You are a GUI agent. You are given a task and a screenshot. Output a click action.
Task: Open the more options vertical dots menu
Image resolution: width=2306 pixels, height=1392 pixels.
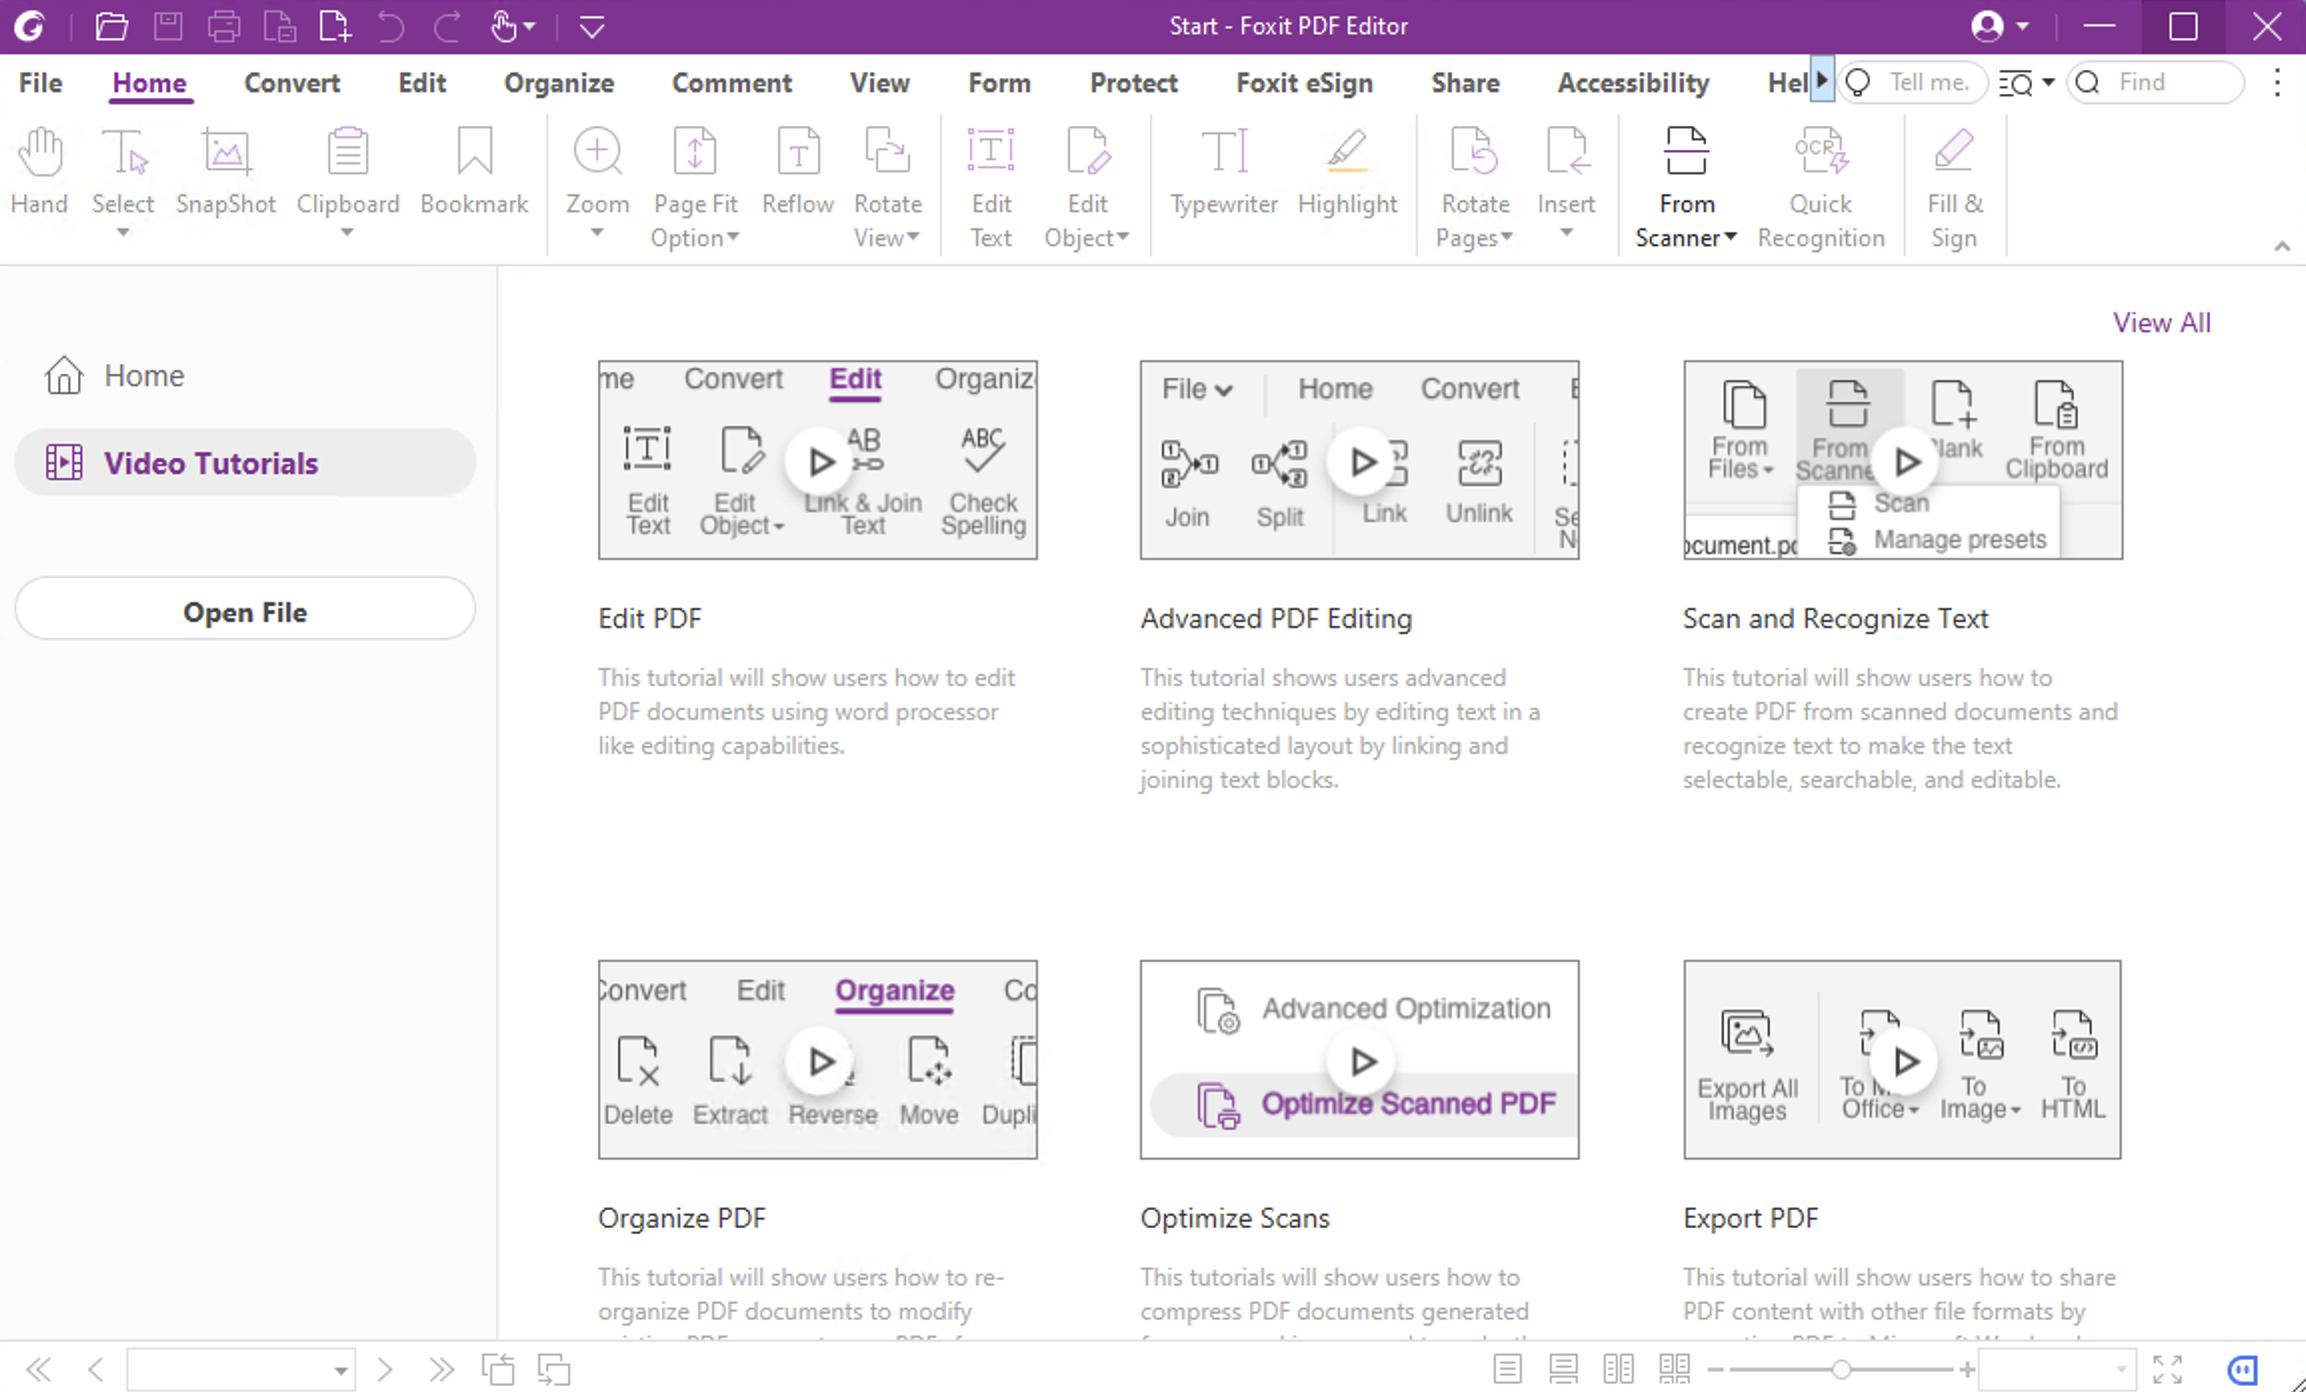tap(2277, 83)
